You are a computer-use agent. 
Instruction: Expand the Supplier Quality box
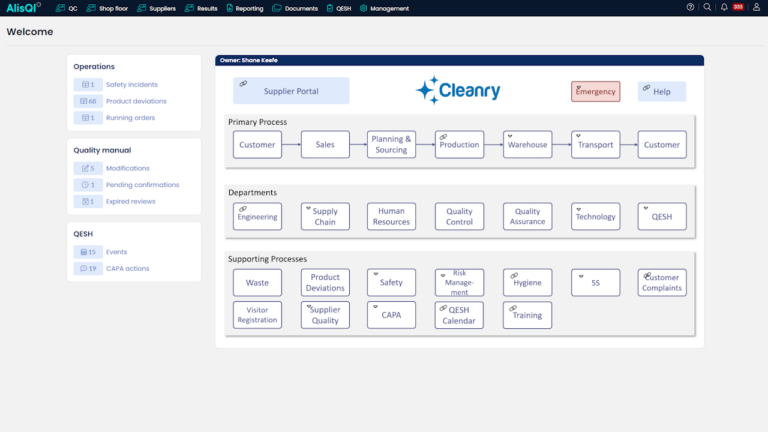pyautogui.click(x=325, y=315)
